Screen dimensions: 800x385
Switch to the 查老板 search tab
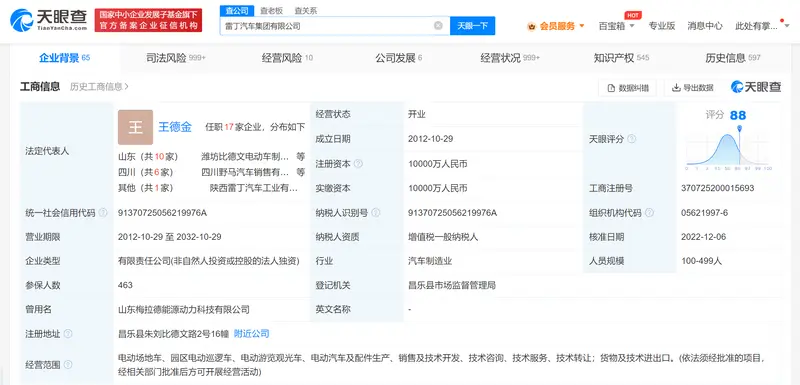pyautogui.click(x=271, y=10)
